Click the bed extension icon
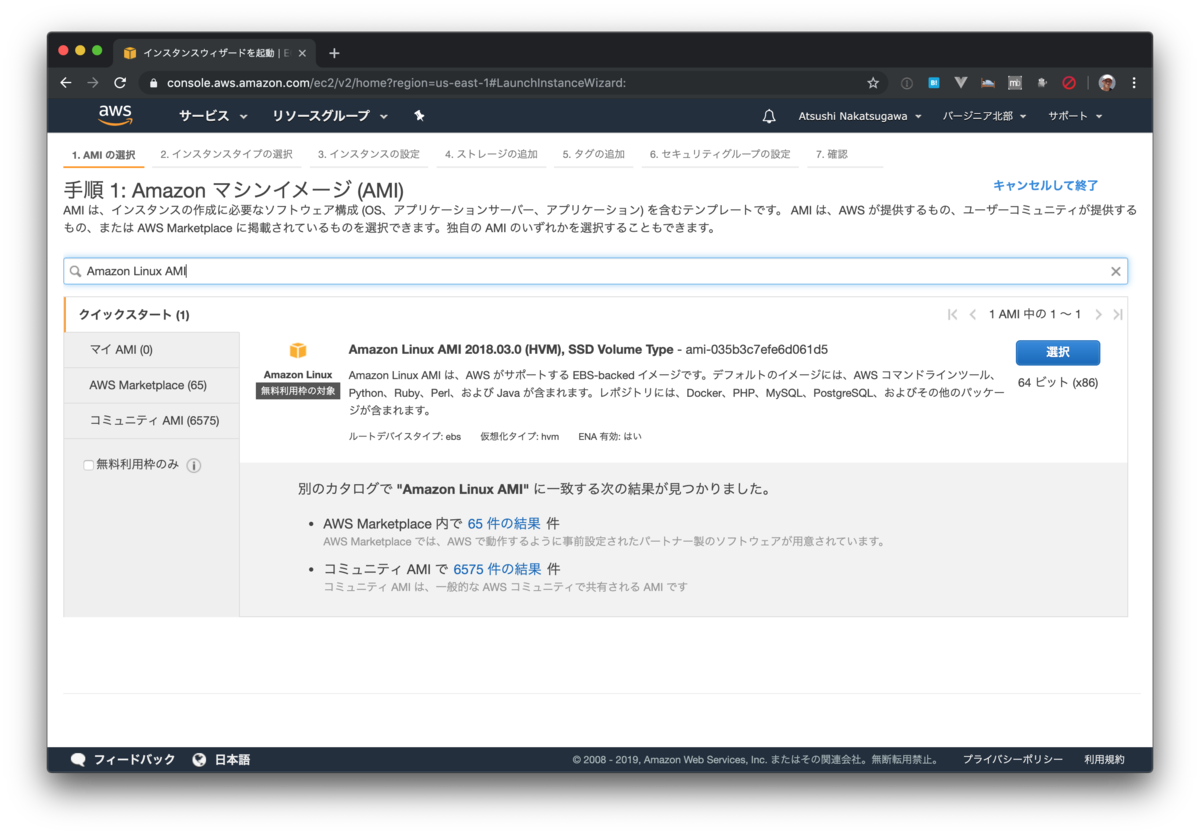 tap(988, 83)
